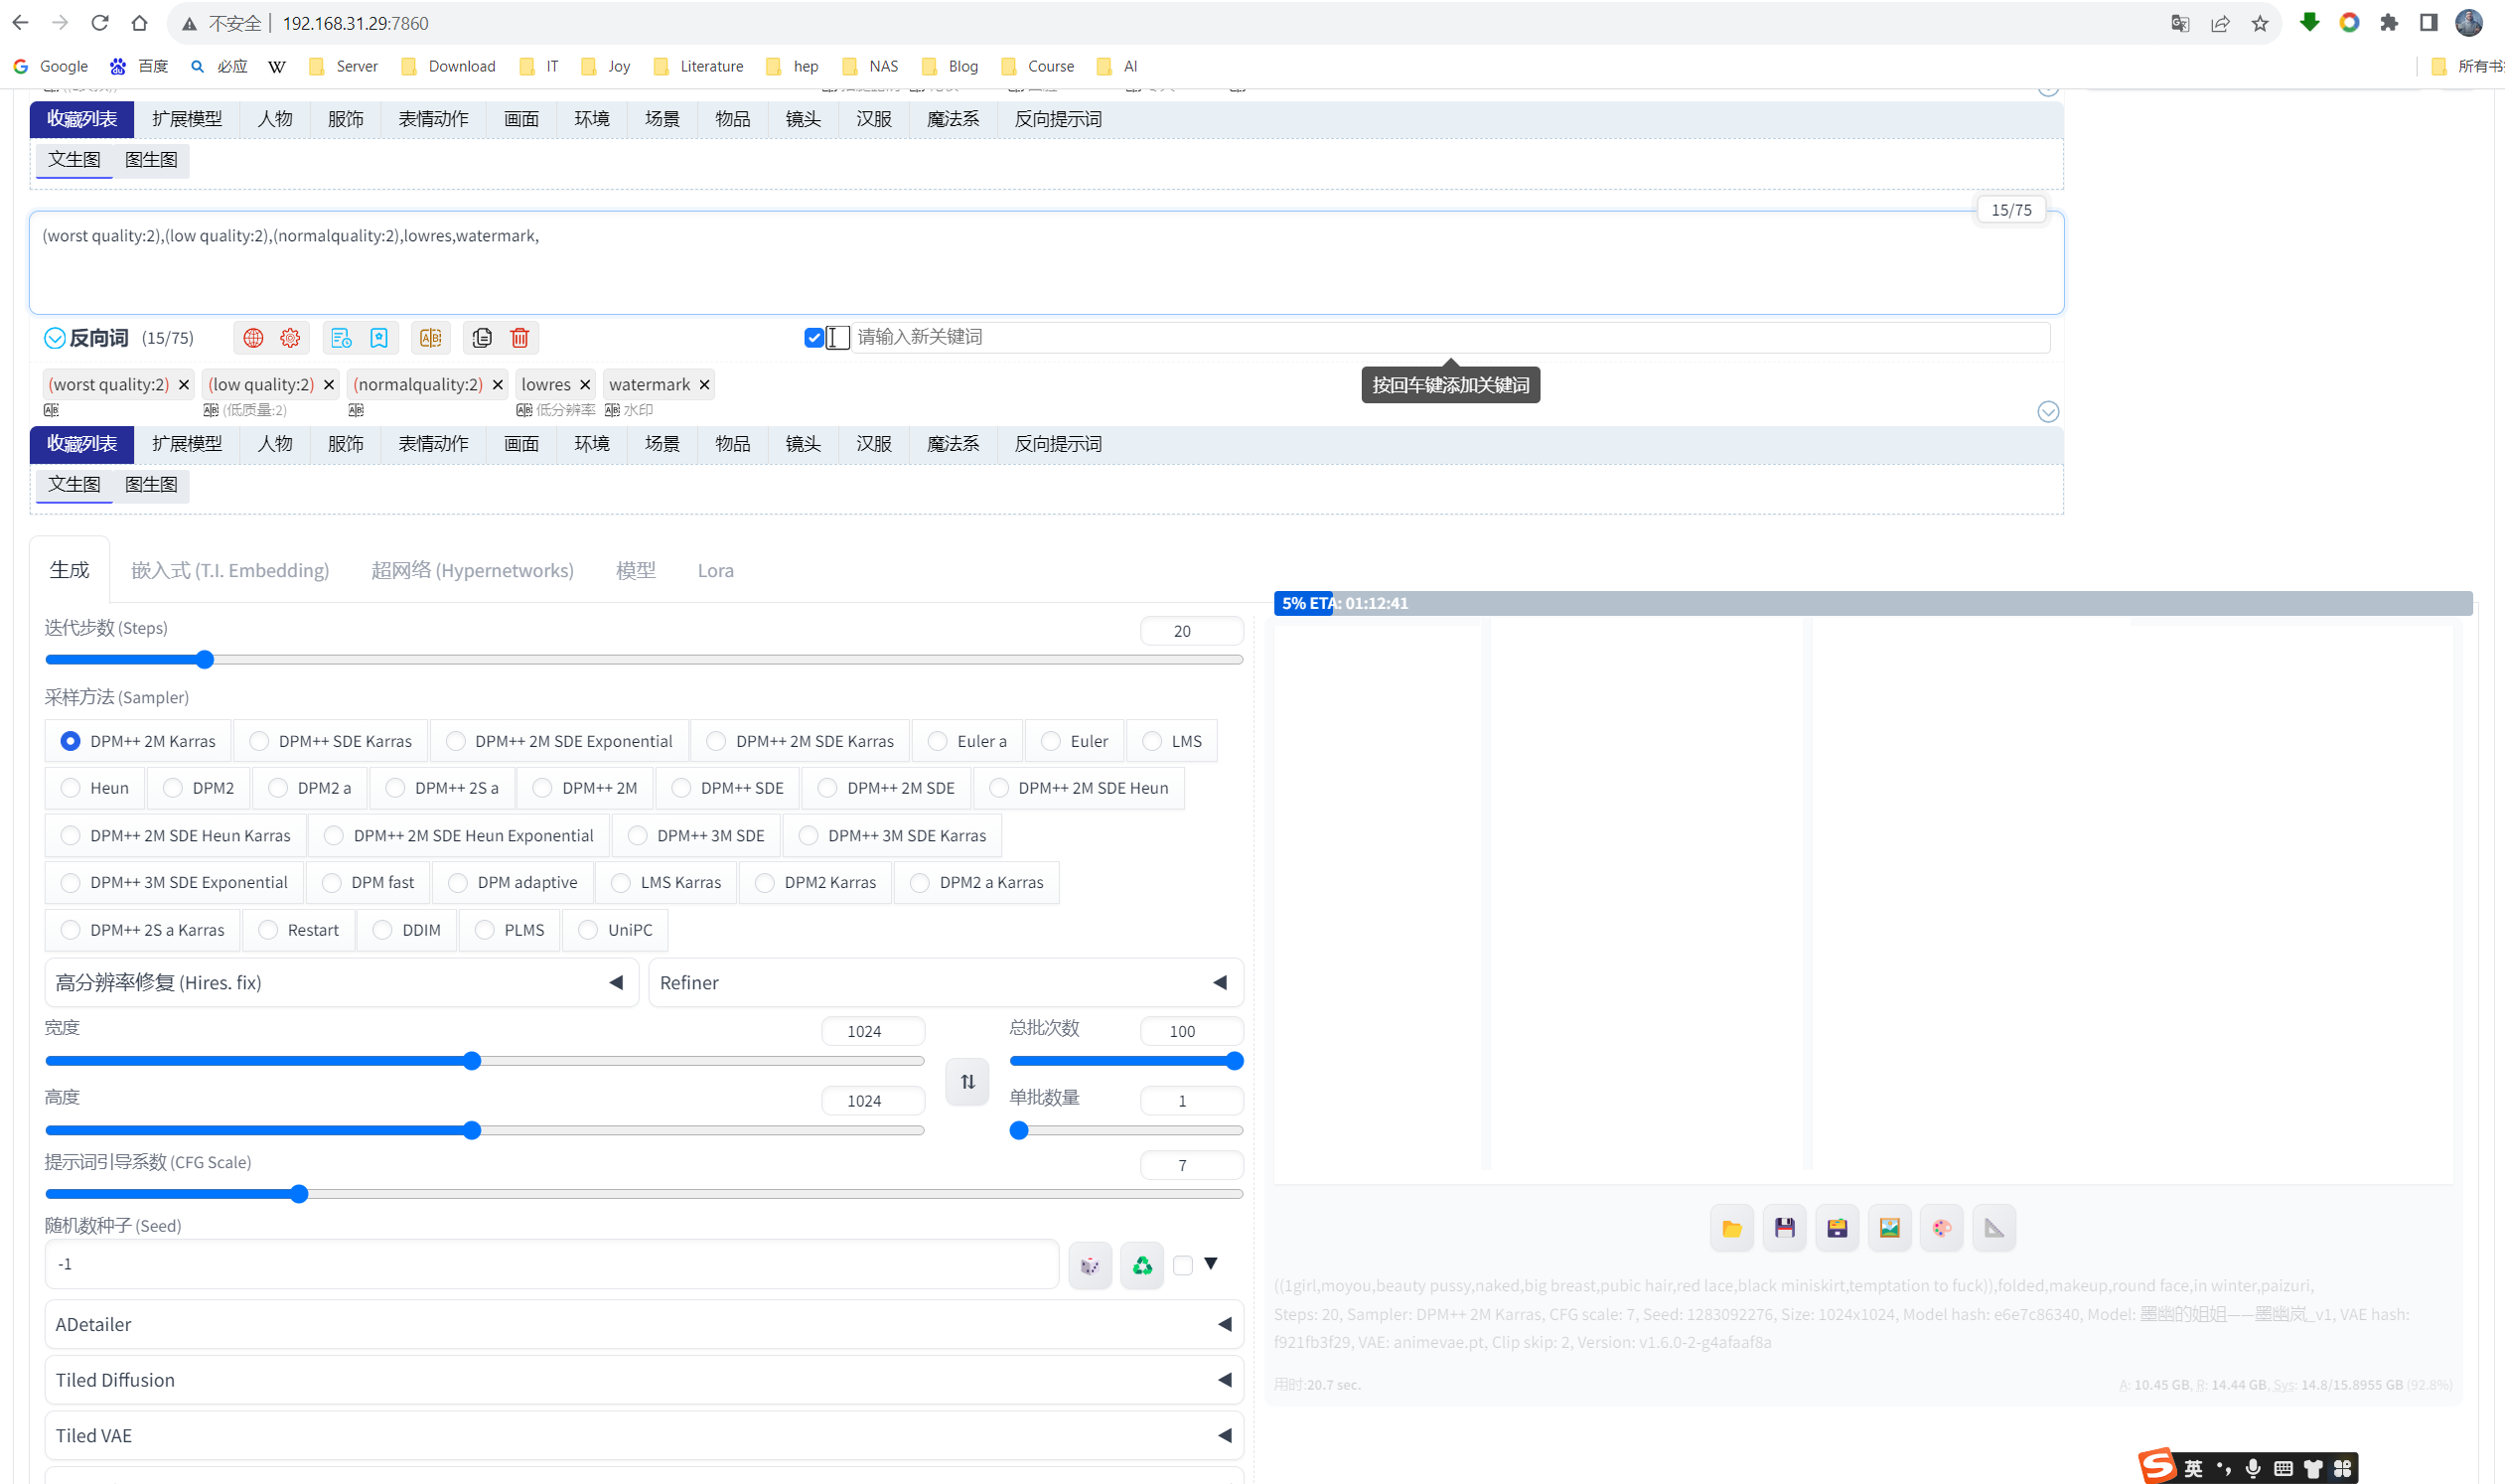Click the red gear icon in the negative prompt toolbar
Viewport: 2505px width, 1484px height.
click(290, 338)
